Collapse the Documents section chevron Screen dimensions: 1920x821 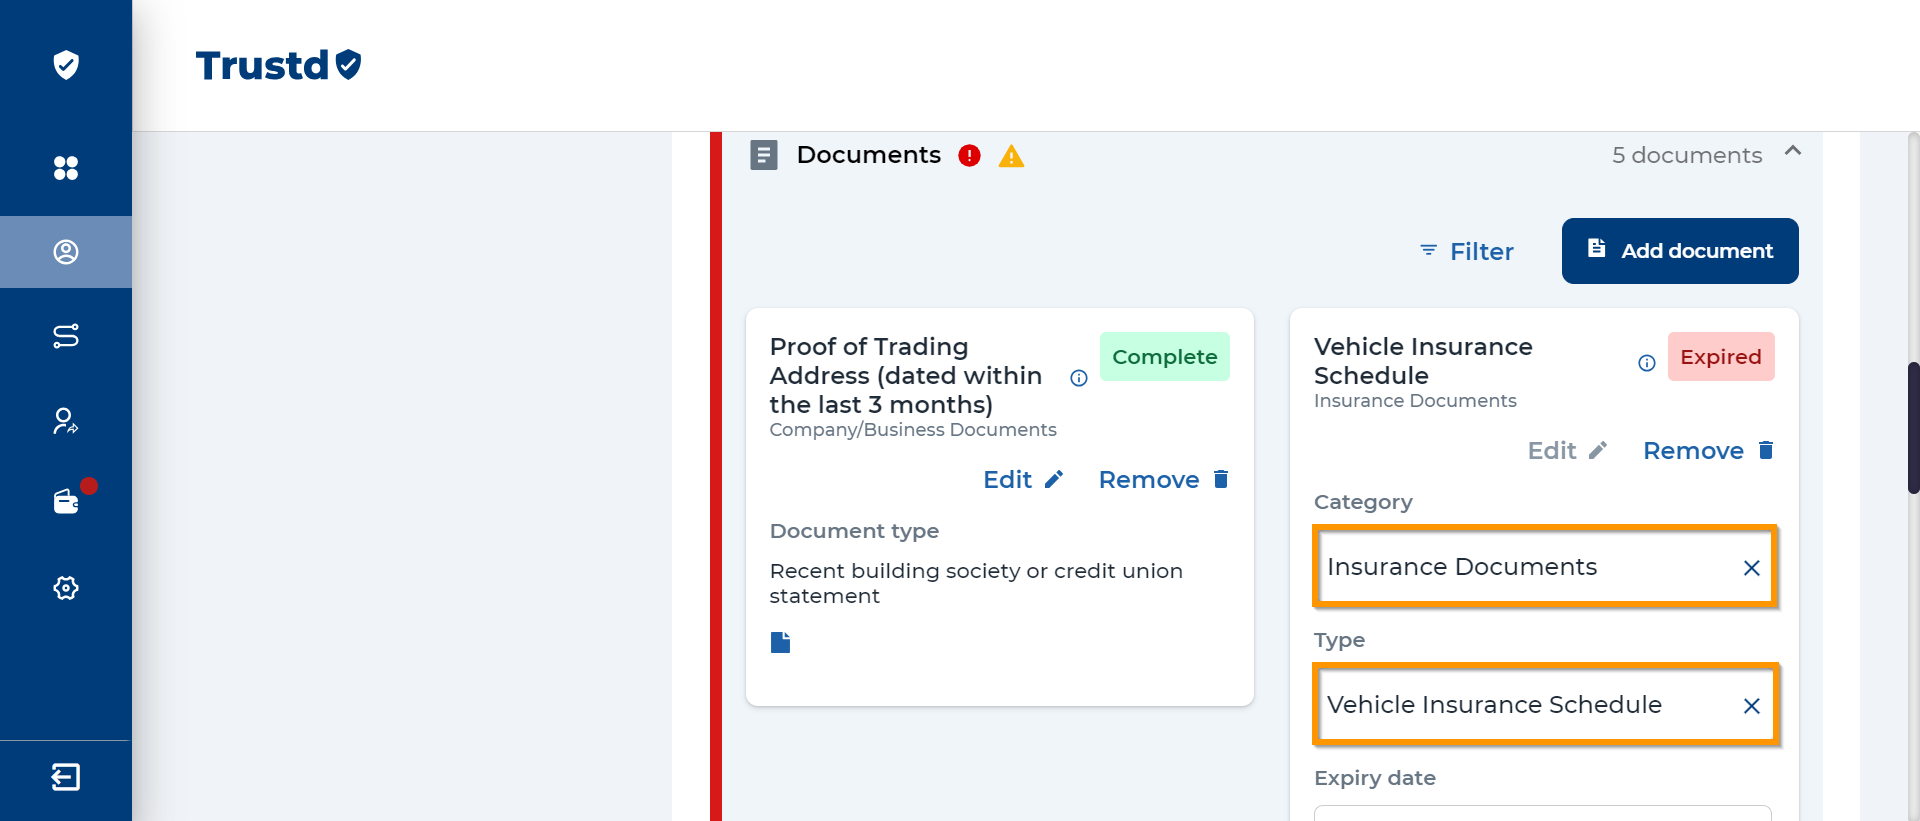pos(1793,152)
